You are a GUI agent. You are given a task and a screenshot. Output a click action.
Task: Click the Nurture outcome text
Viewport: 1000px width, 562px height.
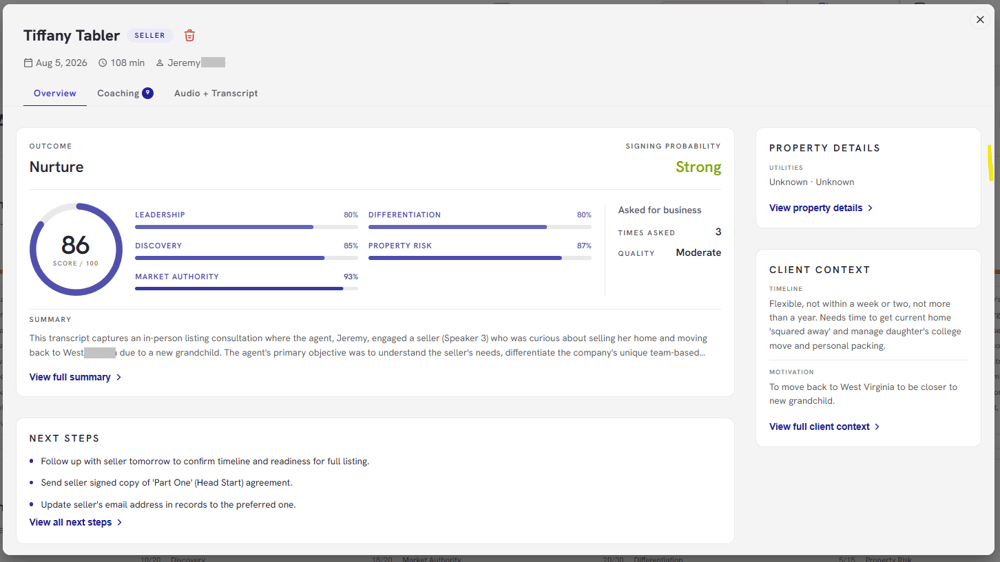pos(56,167)
